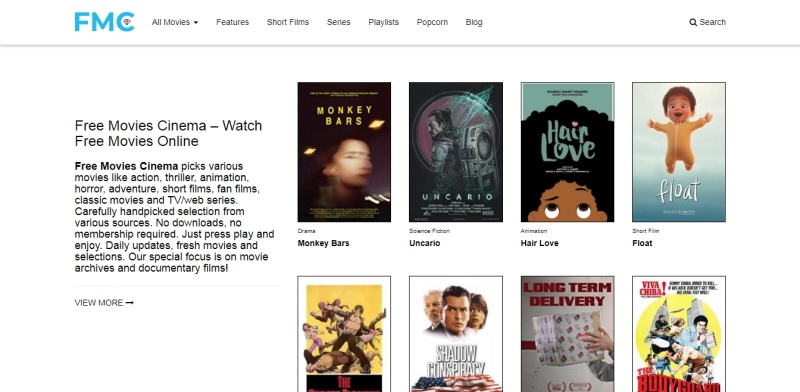Select the Short Film genre label

[x=645, y=231]
